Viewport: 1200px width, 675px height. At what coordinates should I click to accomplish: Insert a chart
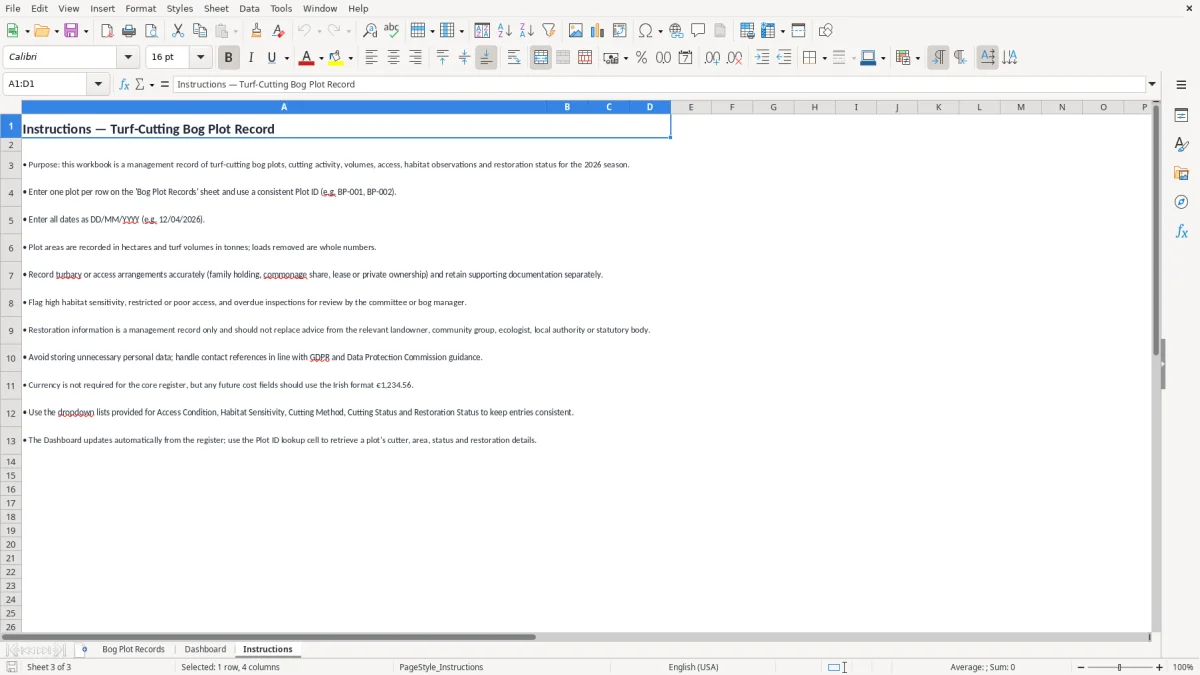[x=598, y=31]
